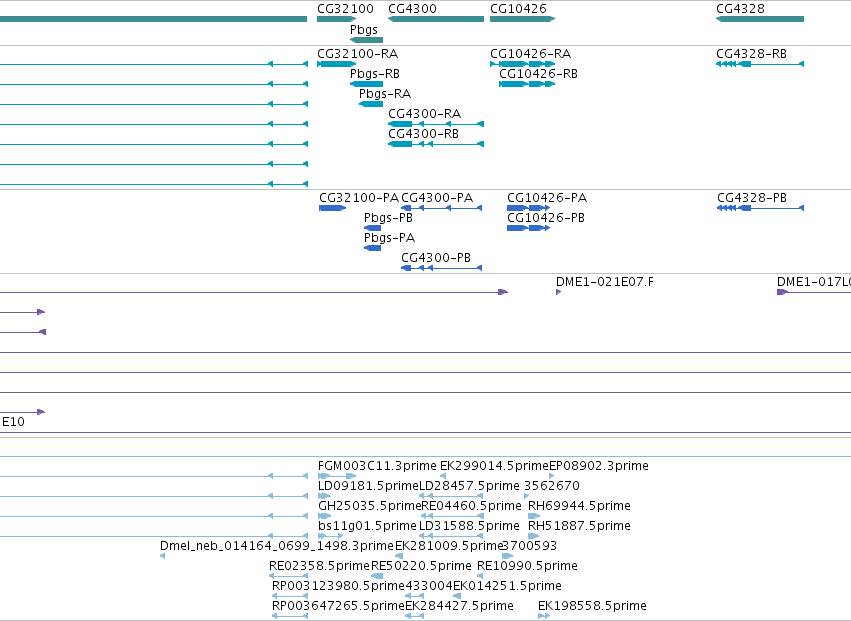Select the EK281009.5prime EST label
This screenshot has height=621, width=851.
[x=449, y=546]
